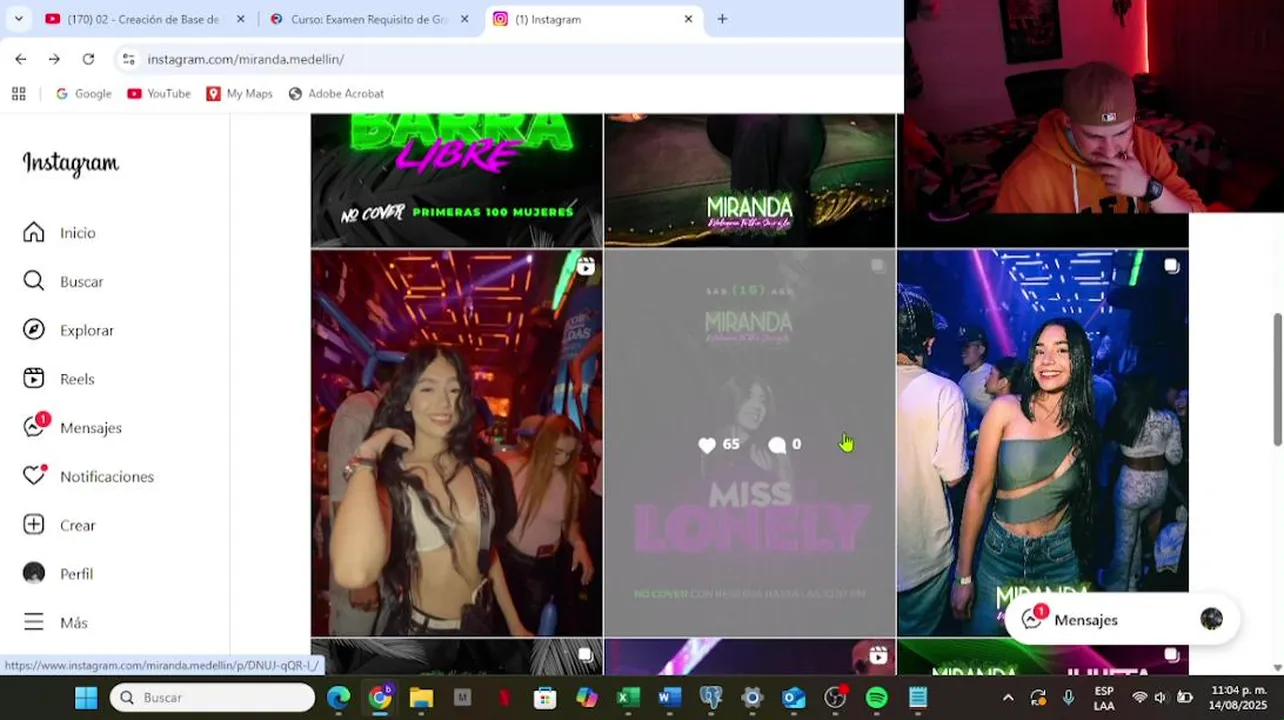1284x720 pixels.
Task: Switch ESP LAA keyboard language
Action: [1104, 697]
